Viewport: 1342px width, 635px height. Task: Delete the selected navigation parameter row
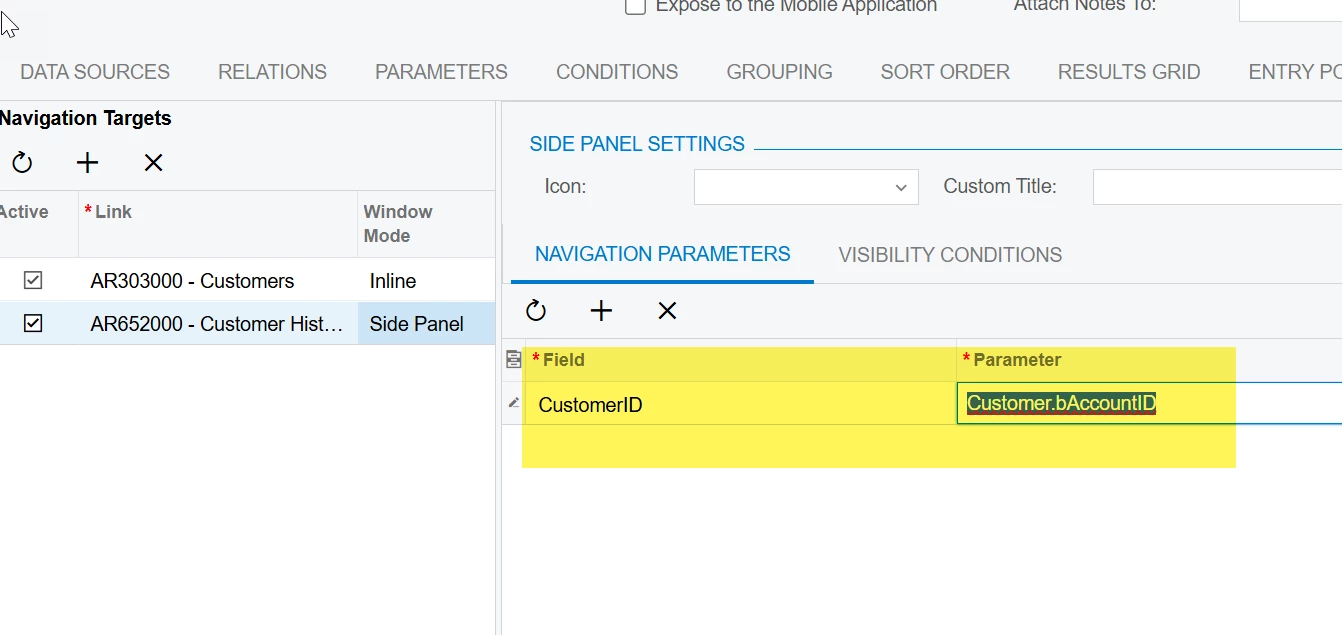667,311
